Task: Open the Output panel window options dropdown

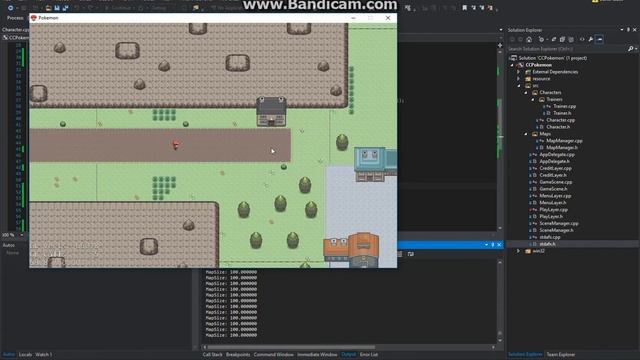Action: (486, 244)
